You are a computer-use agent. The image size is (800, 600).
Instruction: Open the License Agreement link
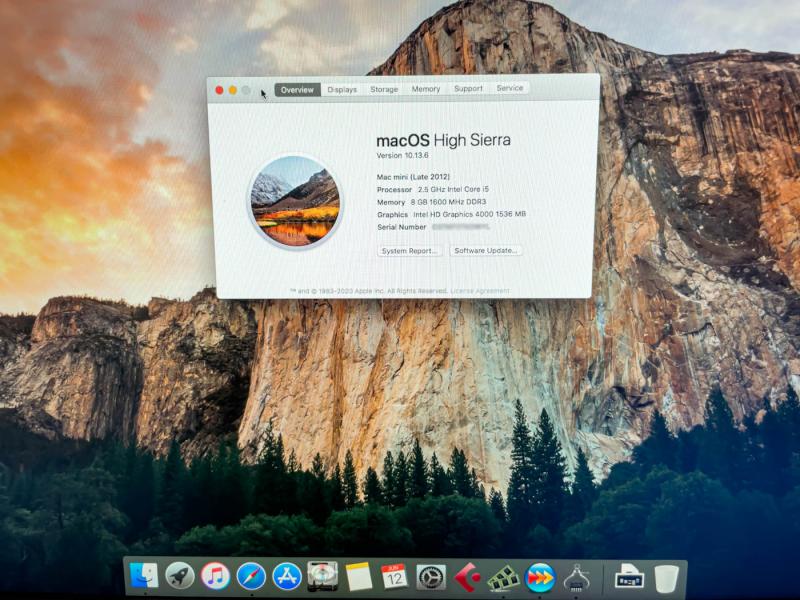click(480, 291)
